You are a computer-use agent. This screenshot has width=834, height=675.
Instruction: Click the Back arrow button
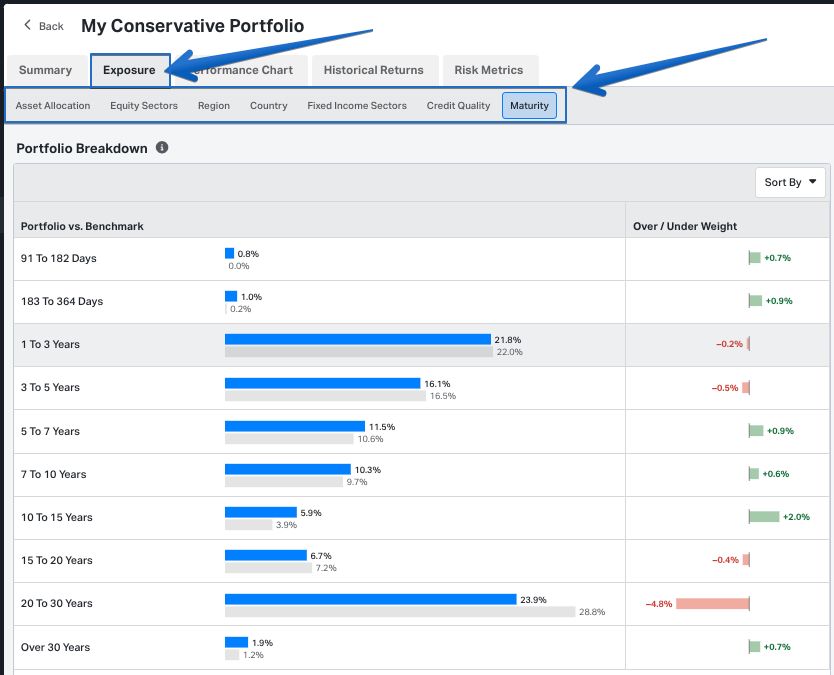point(43,26)
